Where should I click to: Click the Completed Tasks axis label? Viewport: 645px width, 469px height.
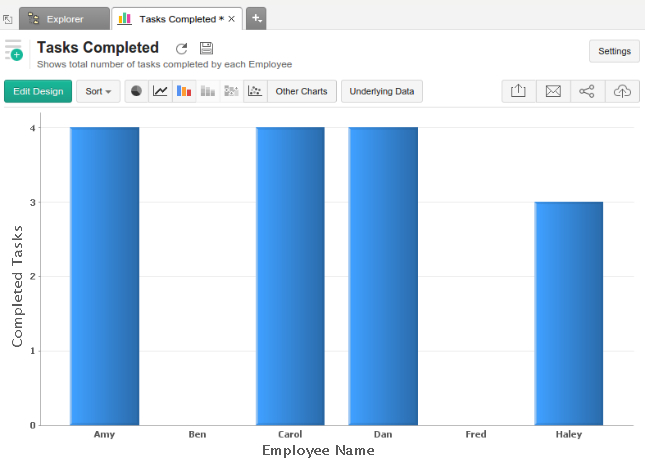click(x=17, y=286)
